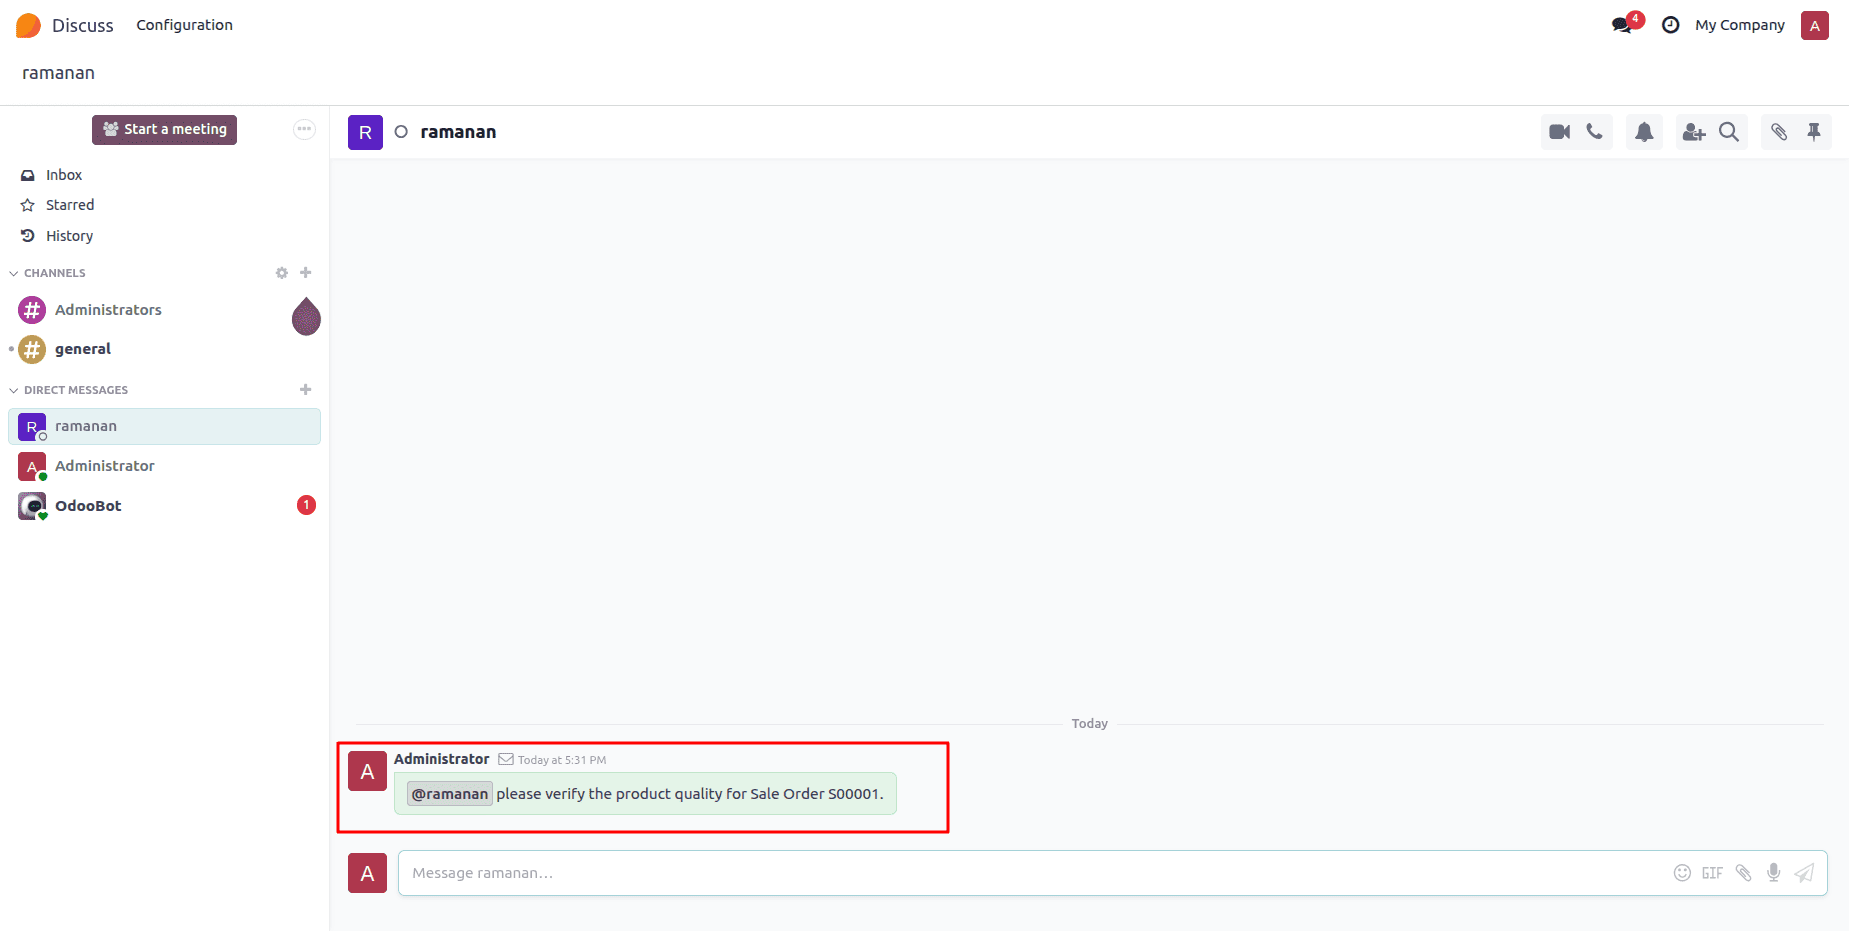
Task: Insert a GIF into the message
Action: [x=1712, y=872]
